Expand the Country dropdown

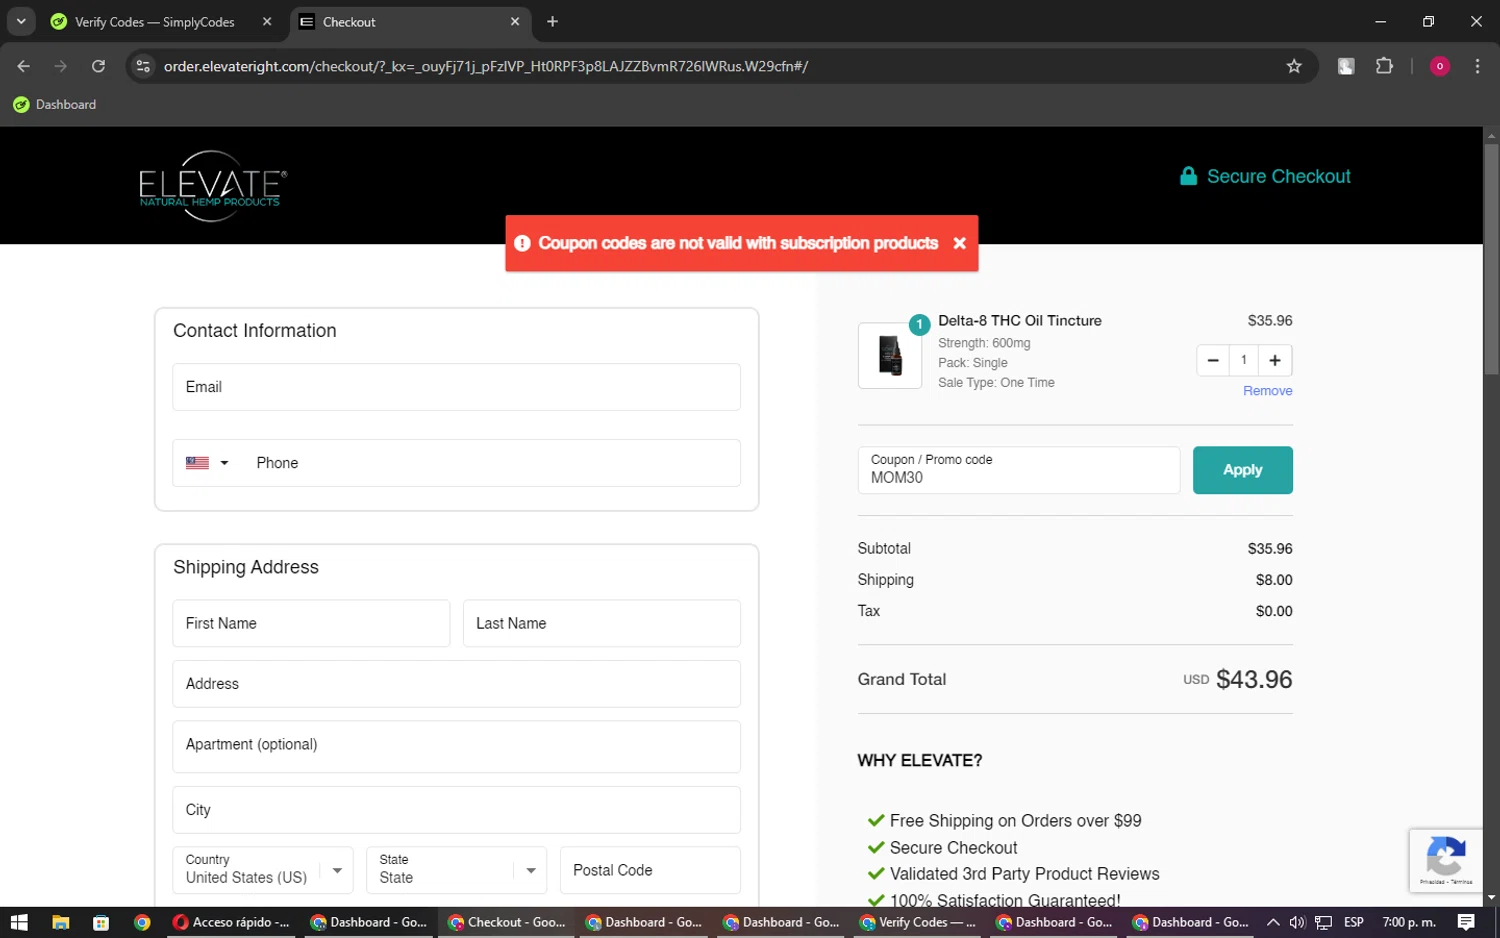[337, 870]
